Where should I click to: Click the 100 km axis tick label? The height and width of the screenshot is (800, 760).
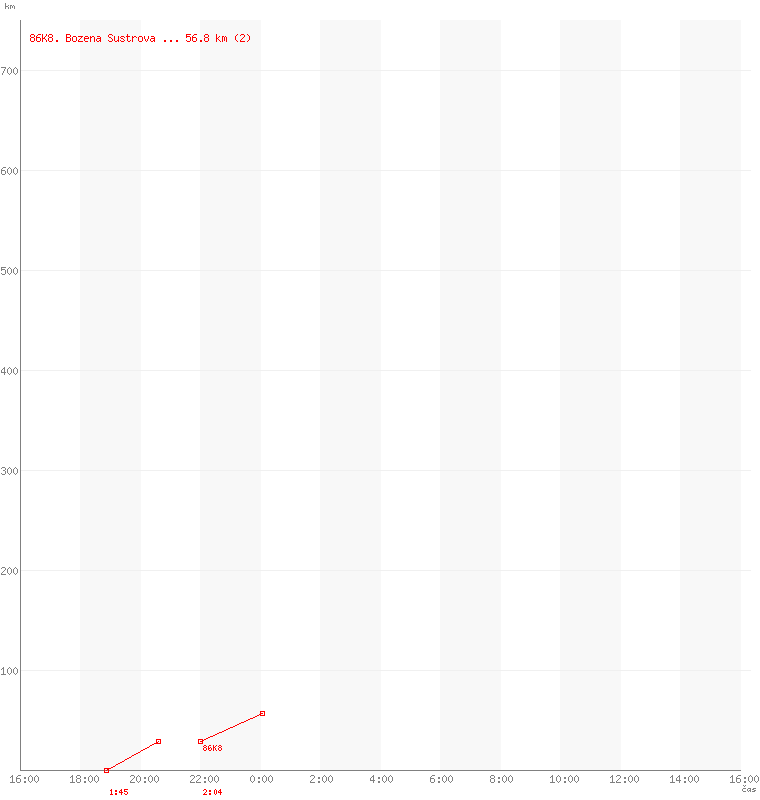(x=11, y=670)
